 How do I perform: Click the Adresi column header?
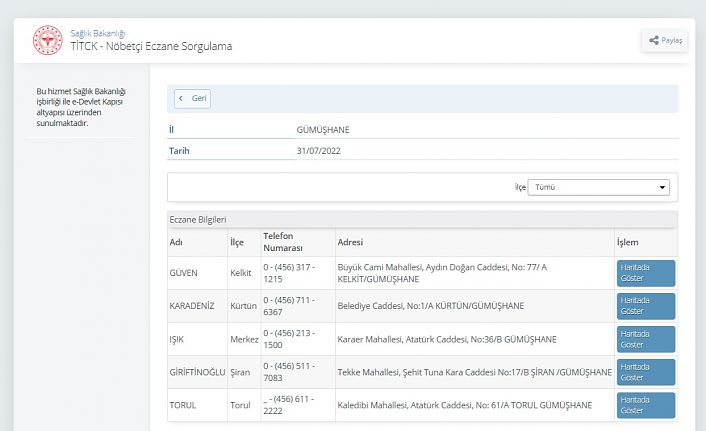coord(350,242)
